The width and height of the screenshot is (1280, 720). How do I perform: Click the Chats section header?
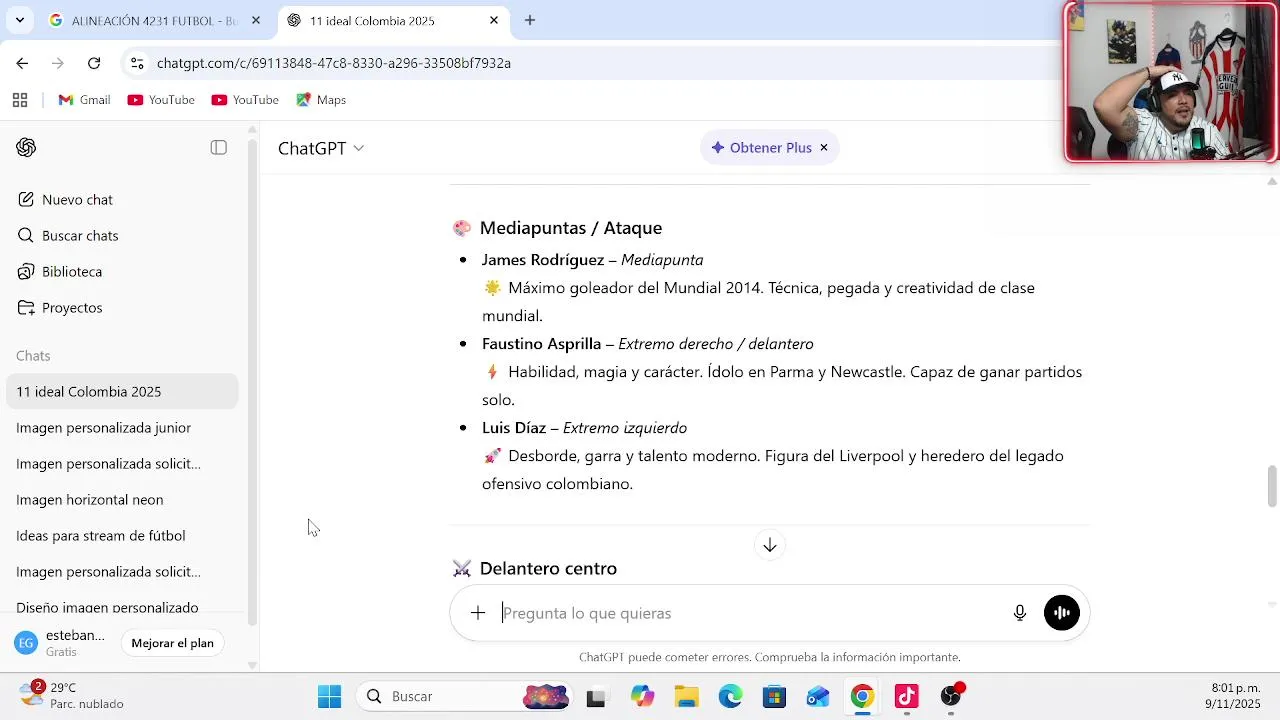click(x=33, y=356)
